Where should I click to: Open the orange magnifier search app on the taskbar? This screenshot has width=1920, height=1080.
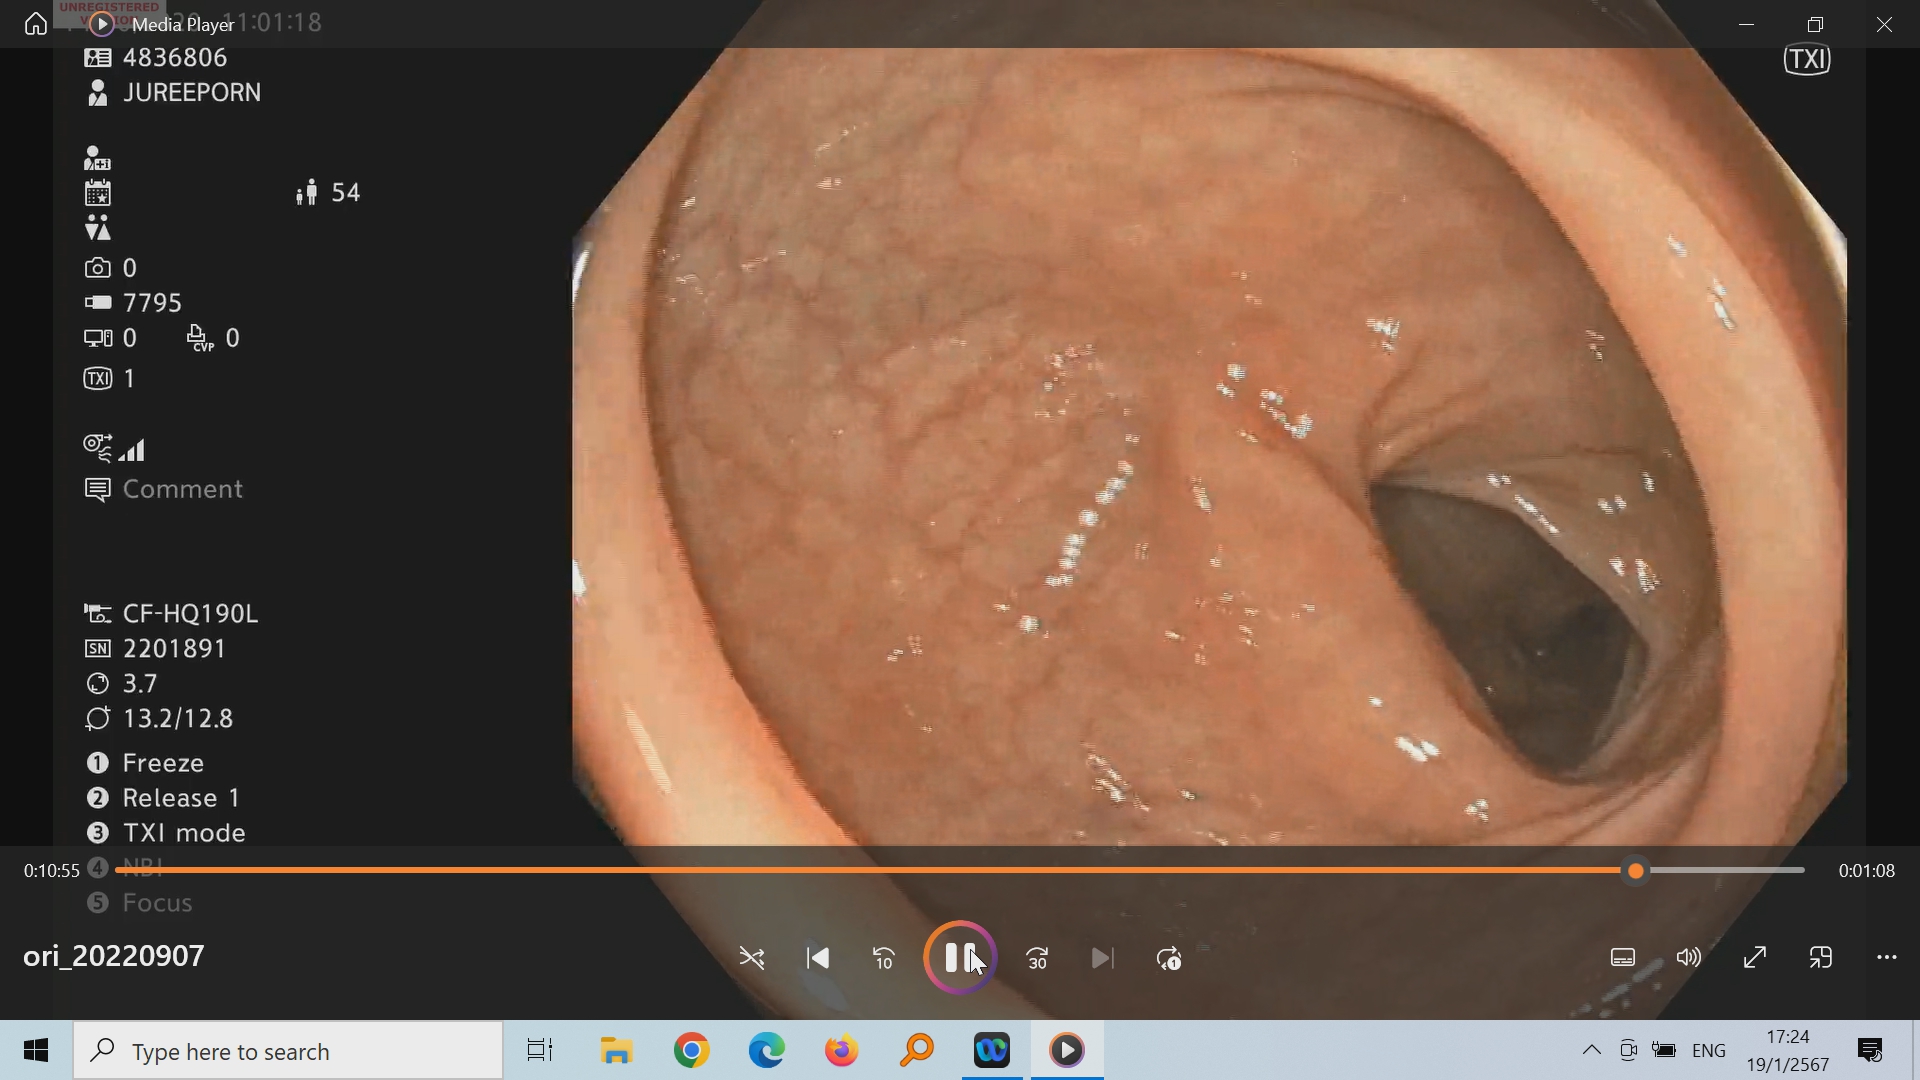[917, 1051]
